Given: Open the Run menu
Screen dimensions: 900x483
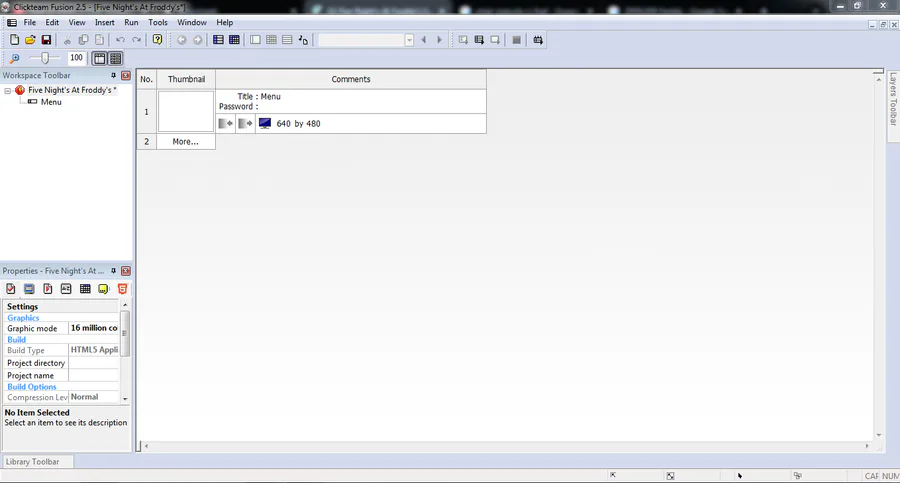Looking at the screenshot, I should (x=131, y=22).
